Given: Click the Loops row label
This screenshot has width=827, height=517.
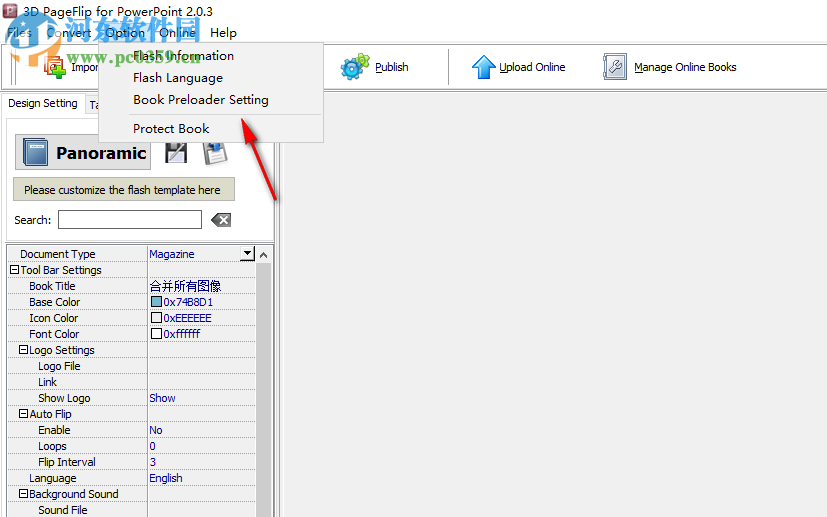Looking at the screenshot, I should 52,446.
